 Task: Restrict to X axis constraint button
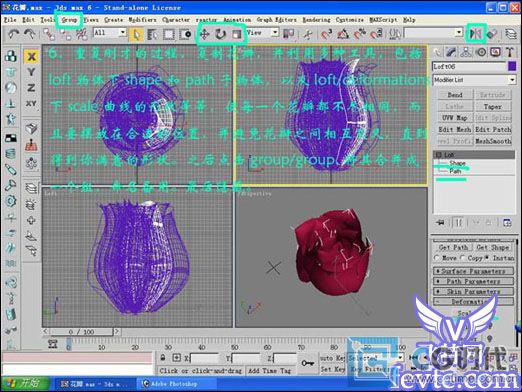[x=31, y=56]
